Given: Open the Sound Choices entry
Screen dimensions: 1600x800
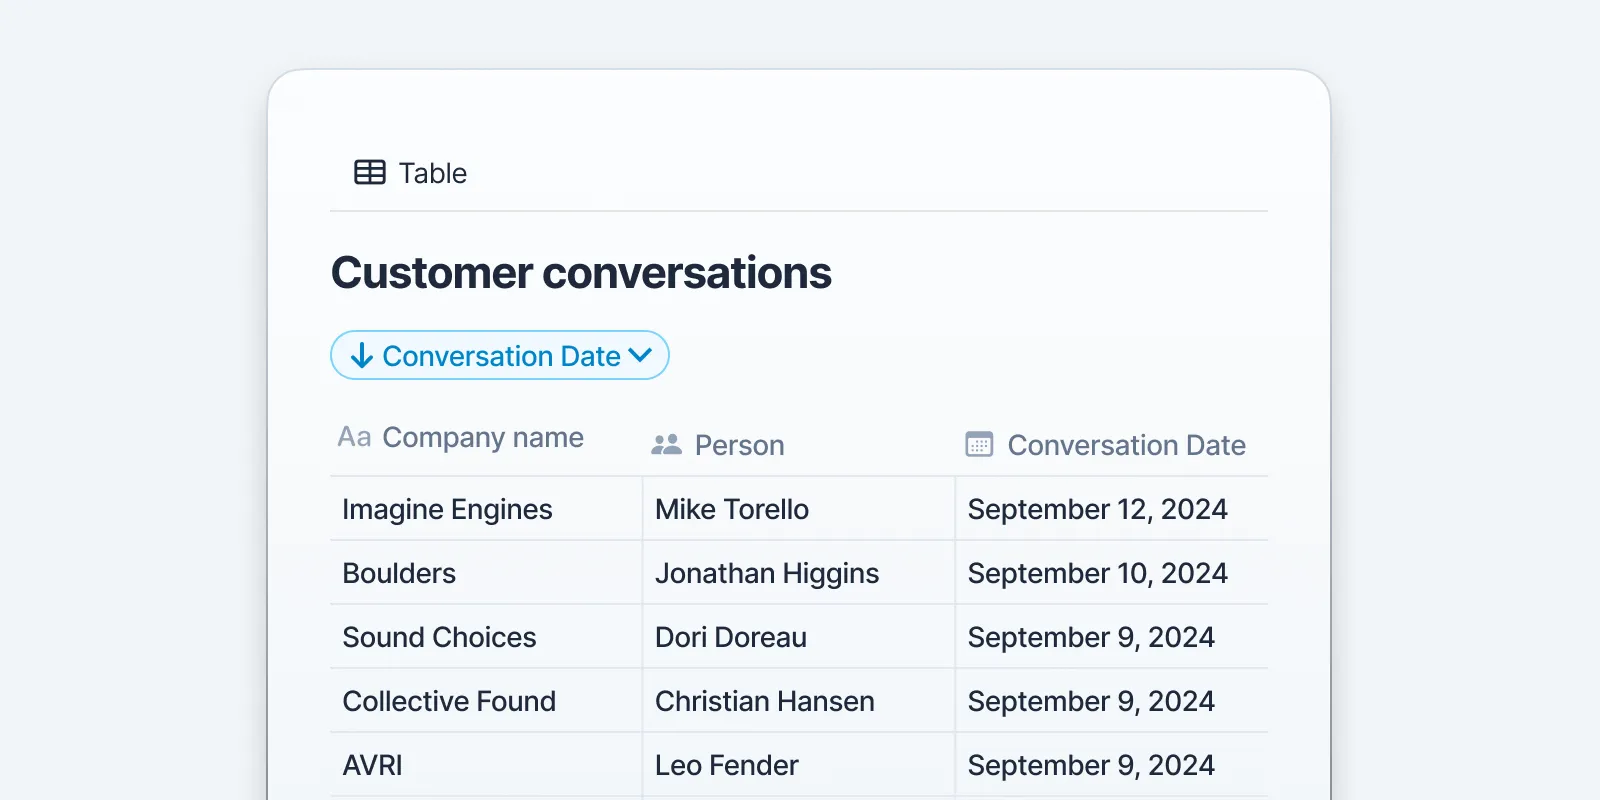Looking at the screenshot, I should 439,637.
